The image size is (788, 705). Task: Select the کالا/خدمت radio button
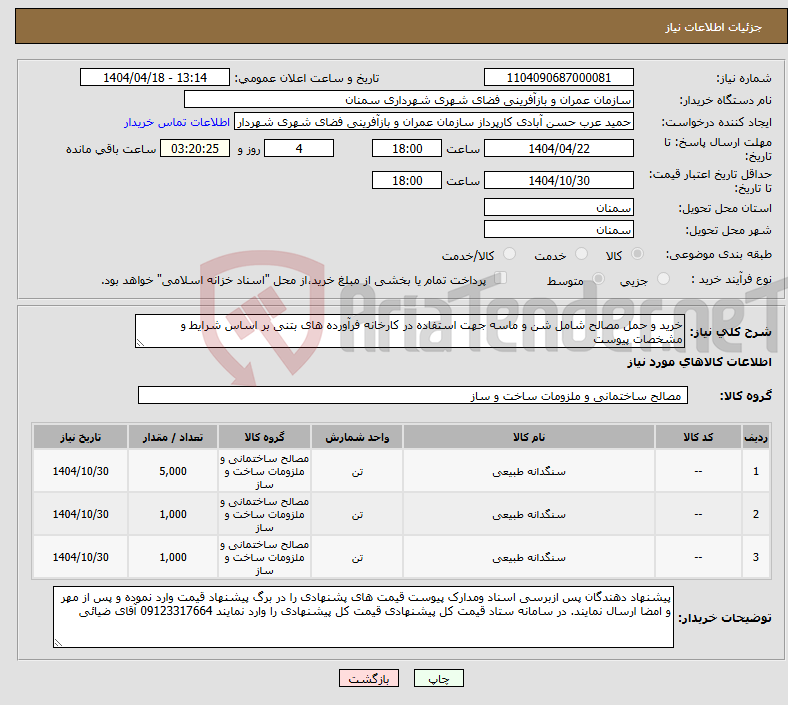[x=509, y=254]
